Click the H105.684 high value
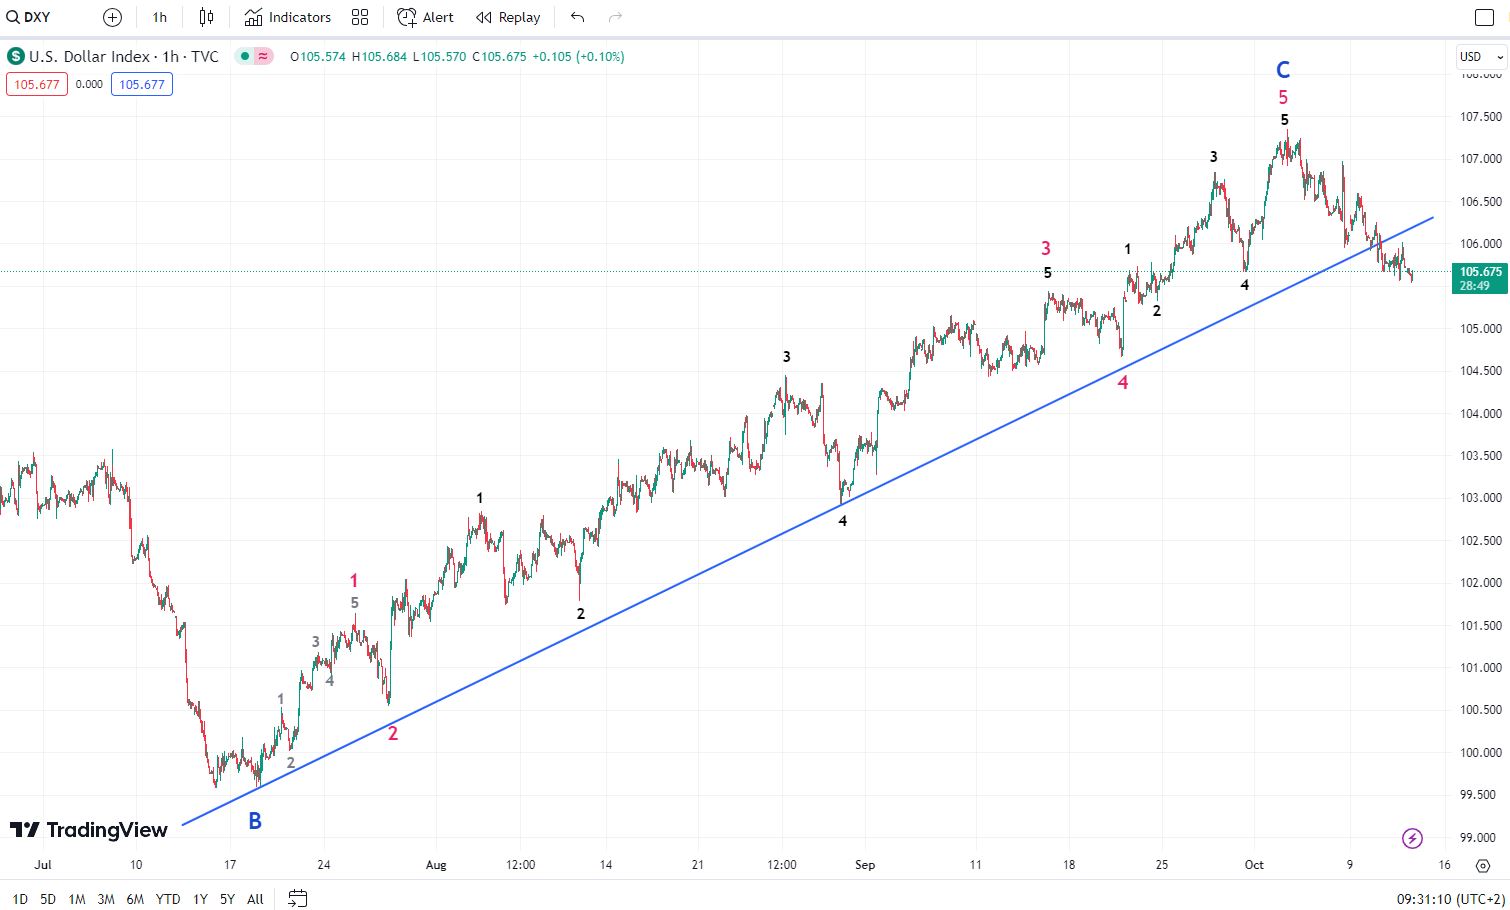Image resolution: width=1510 pixels, height=910 pixels. tap(380, 57)
